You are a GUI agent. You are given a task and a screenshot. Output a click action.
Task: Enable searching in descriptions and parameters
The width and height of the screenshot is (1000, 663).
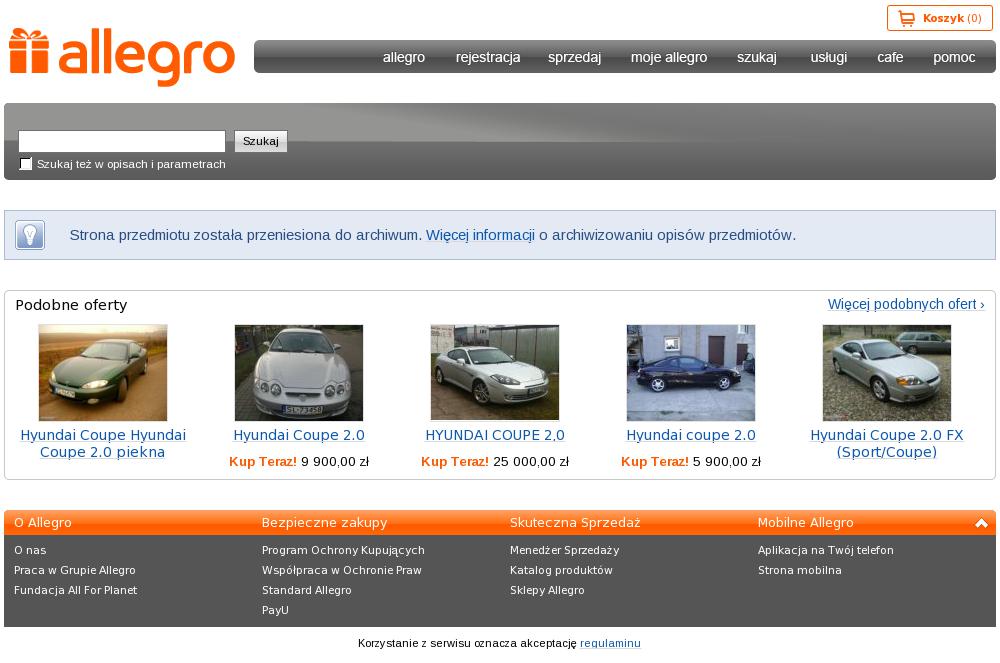[x=26, y=164]
